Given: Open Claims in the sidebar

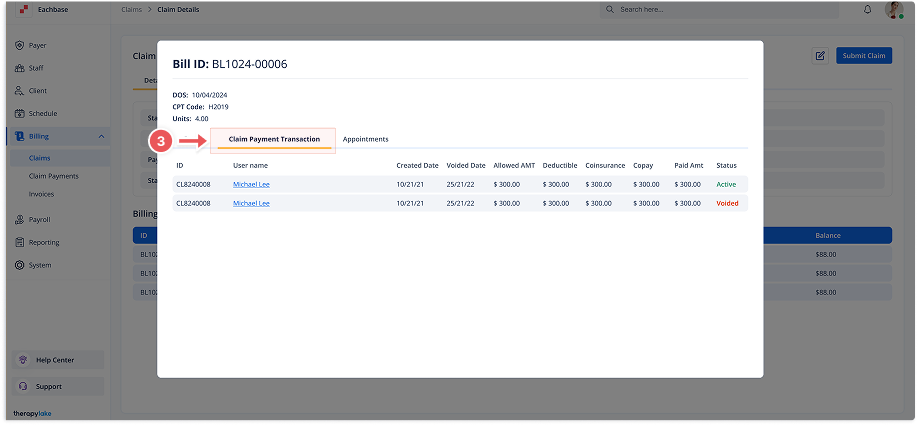Looking at the screenshot, I should tap(39, 158).
